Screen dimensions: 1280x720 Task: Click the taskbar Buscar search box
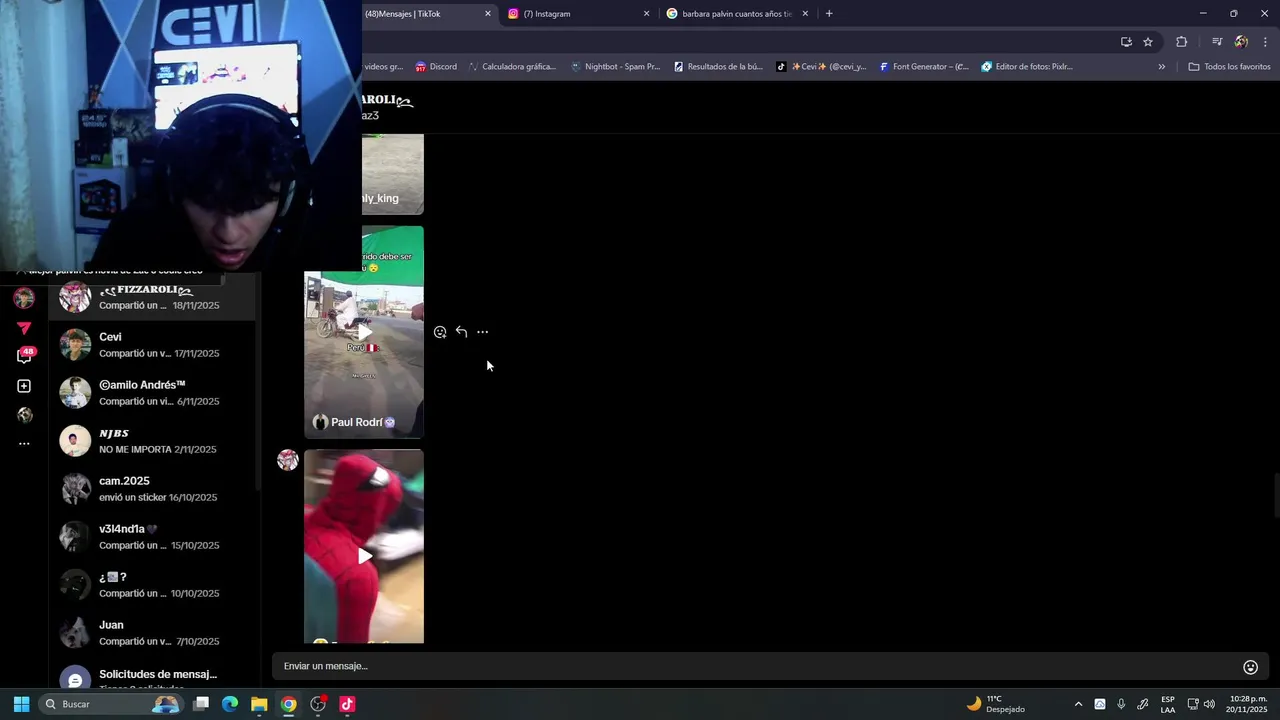point(110,704)
